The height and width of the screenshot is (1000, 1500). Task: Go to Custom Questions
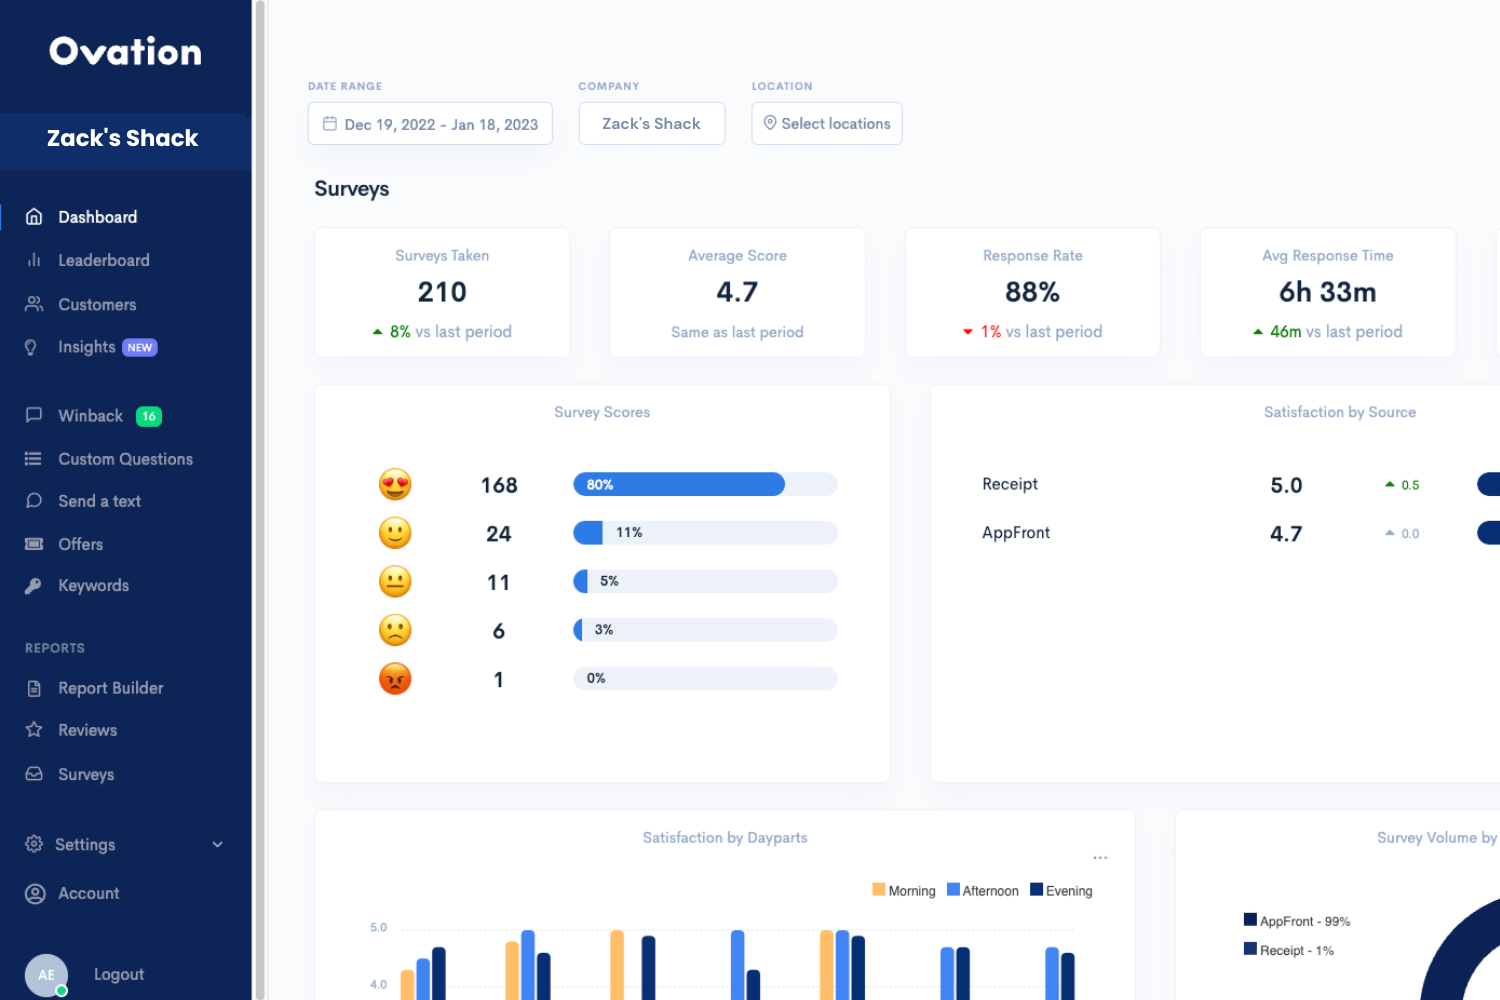(125, 459)
